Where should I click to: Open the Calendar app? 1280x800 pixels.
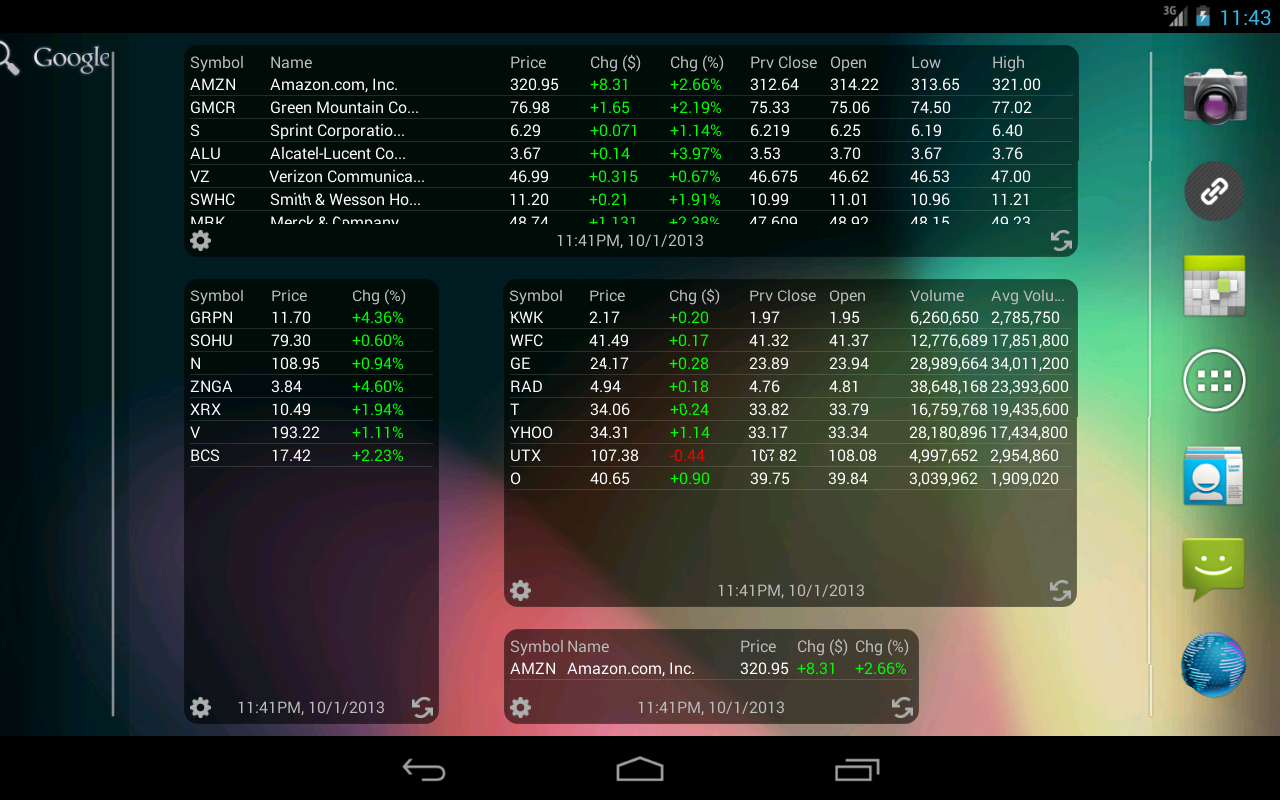pyautogui.click(x=1214, y=286)
